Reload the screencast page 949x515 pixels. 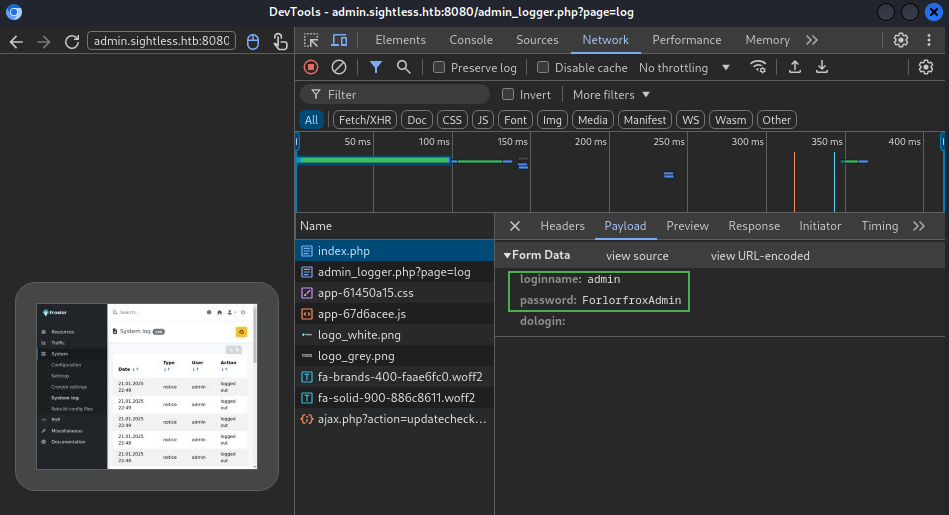point(72,41)
